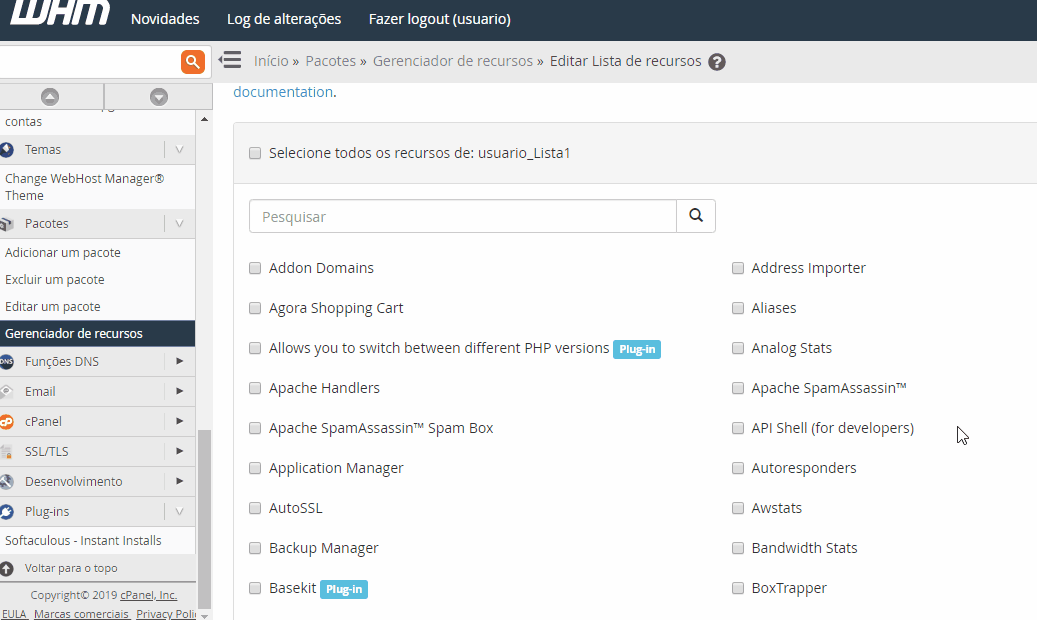Open Novidades in top navigation
The width and height of the screenshot is (1037, 620).
165,19
